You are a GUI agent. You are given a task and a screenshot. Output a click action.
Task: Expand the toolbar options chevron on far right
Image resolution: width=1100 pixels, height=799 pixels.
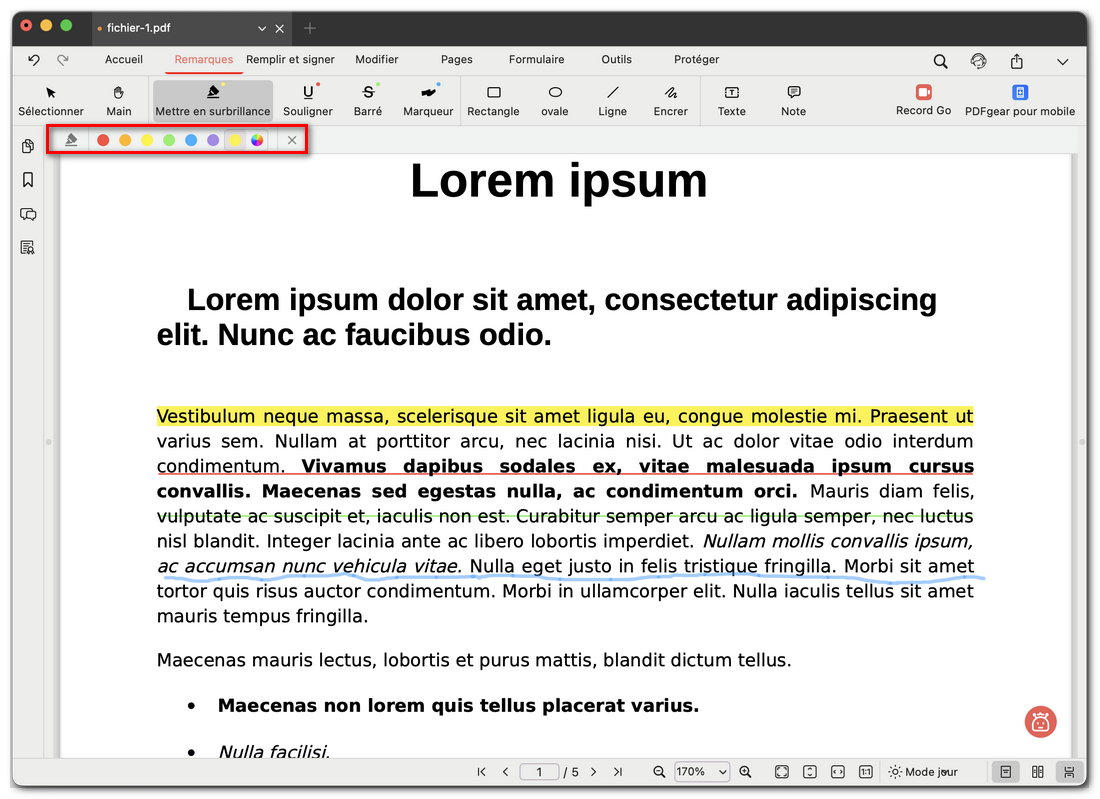tap(1063, 61)
